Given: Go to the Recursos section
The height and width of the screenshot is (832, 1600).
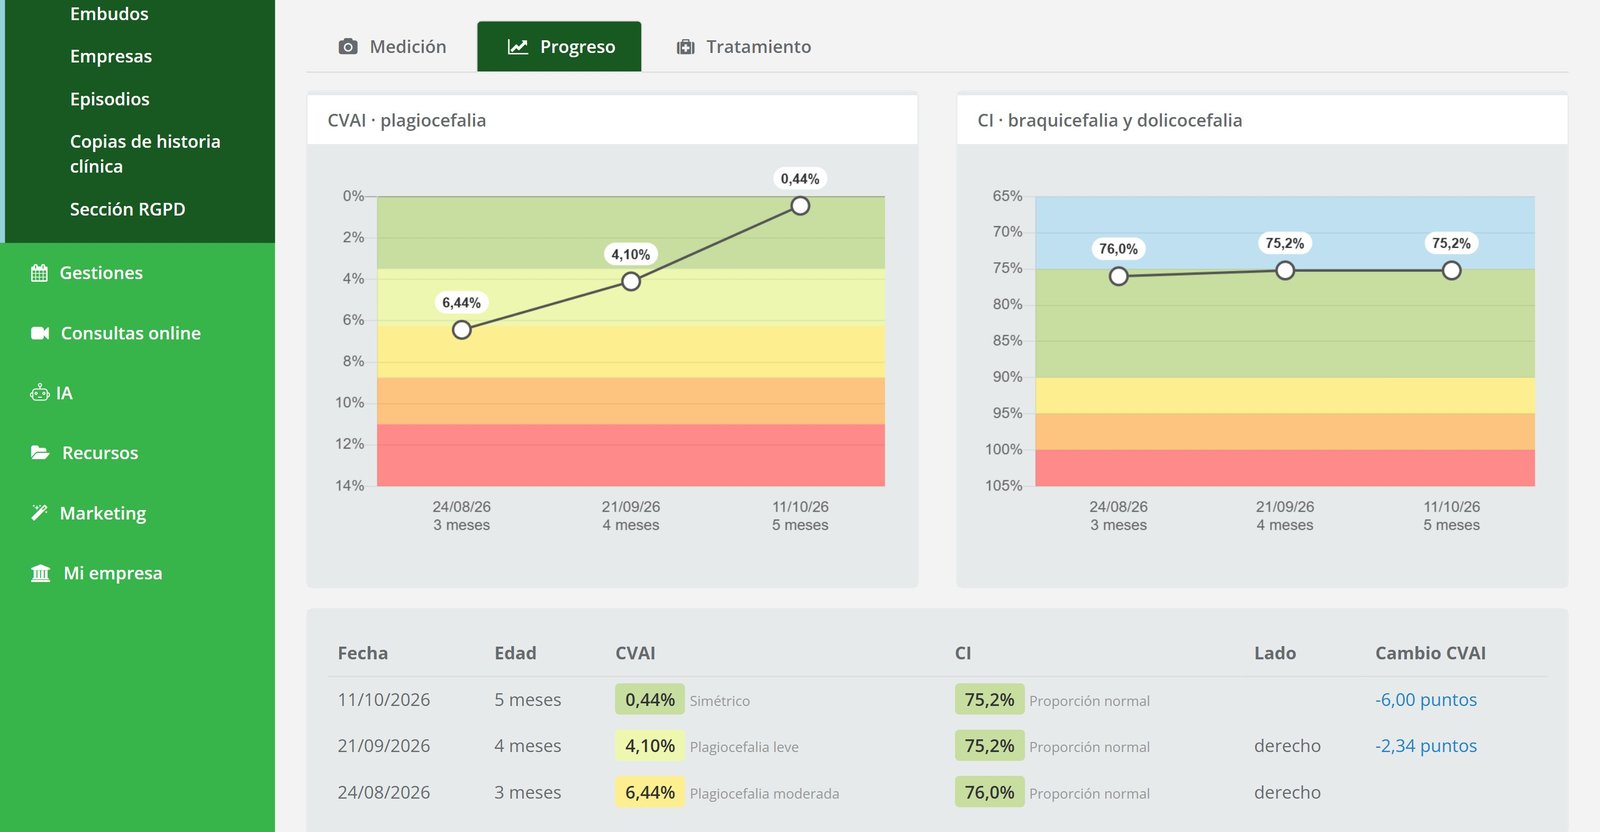Looking at the screenshot, I should (100, 453).
